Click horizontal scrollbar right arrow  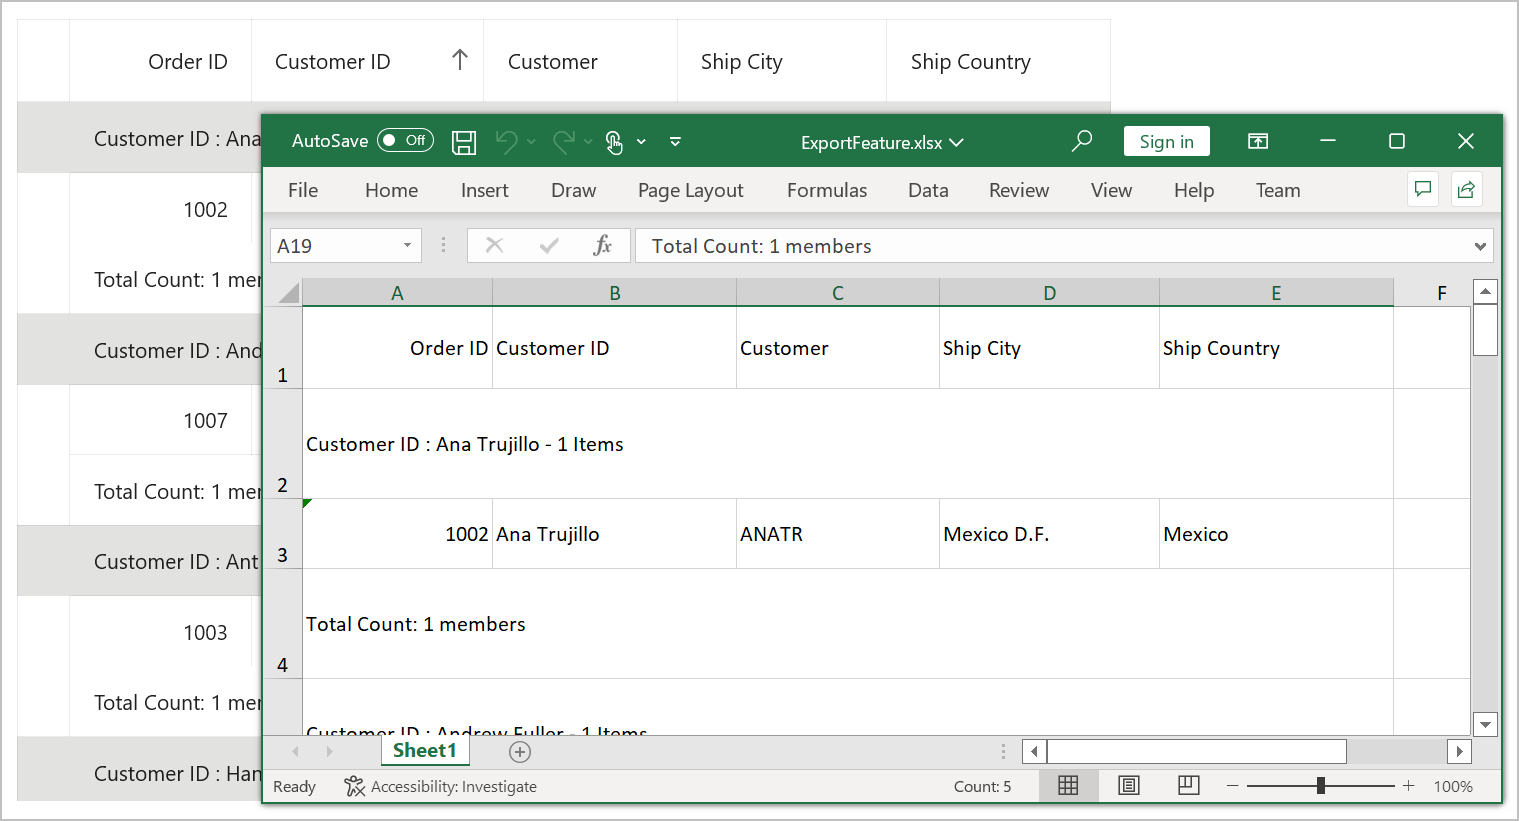1460,751
